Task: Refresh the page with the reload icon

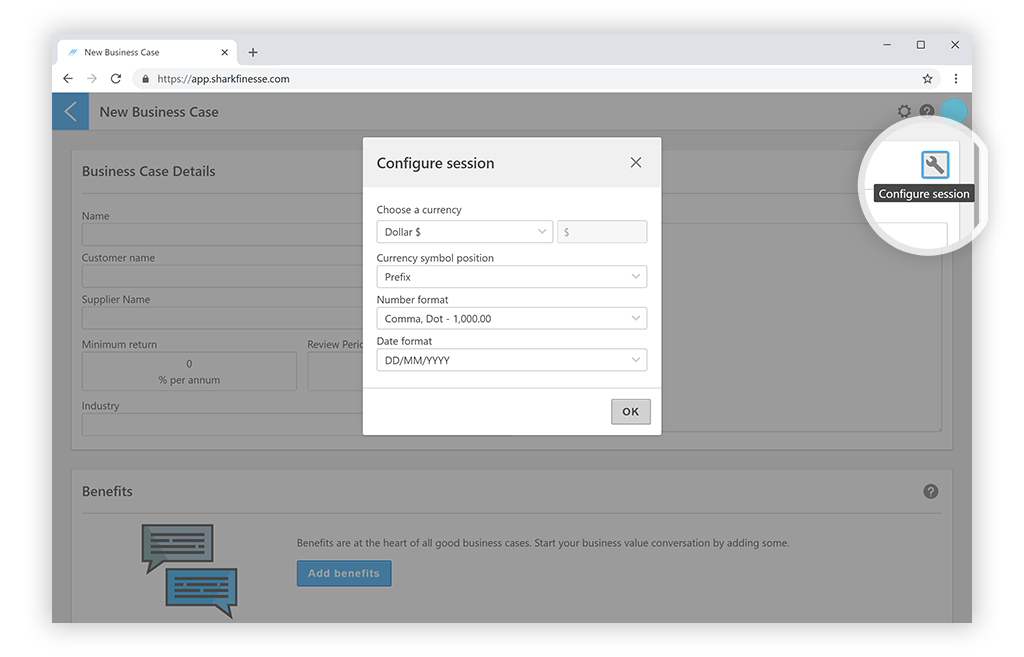Action: pos(115,78)
